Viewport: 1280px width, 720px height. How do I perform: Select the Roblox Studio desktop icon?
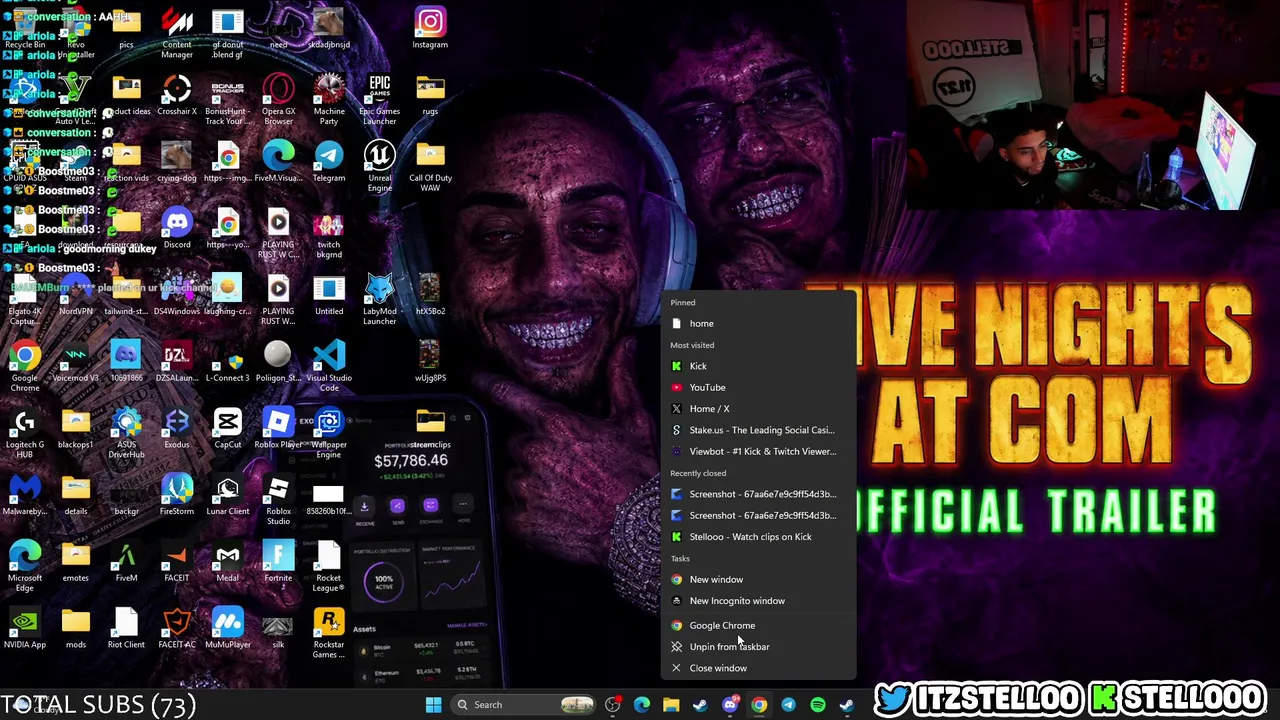pos(278,501)
